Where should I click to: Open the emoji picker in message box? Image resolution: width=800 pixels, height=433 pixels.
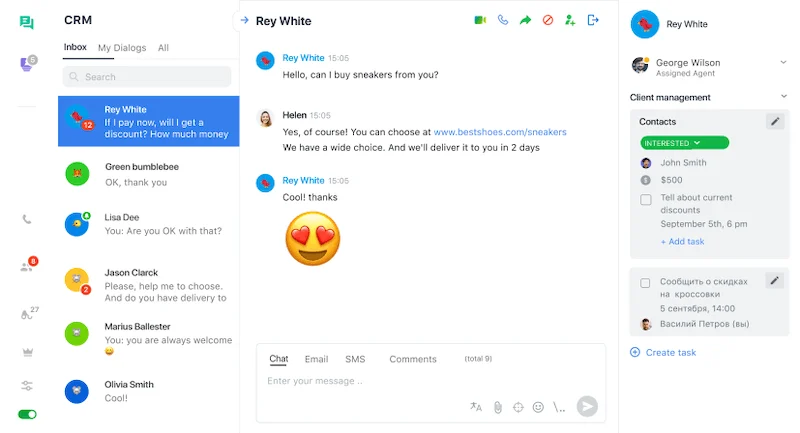tap(538, 407)
